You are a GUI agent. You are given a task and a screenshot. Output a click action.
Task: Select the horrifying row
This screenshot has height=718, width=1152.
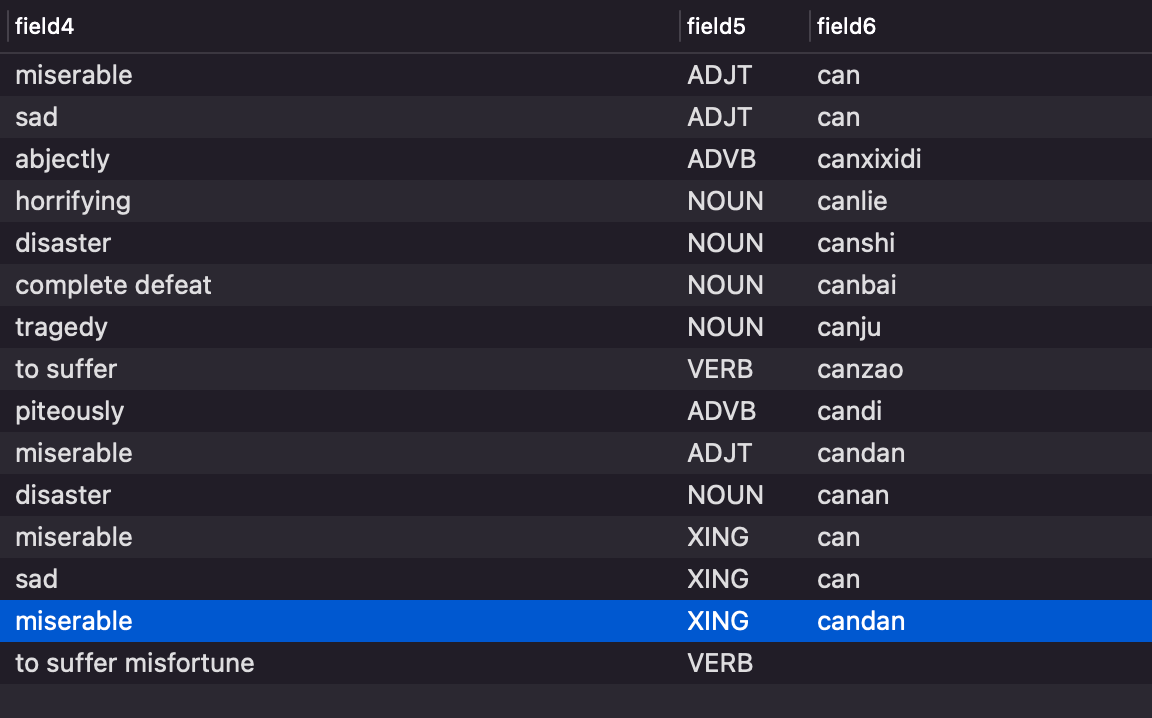[576, 201]
